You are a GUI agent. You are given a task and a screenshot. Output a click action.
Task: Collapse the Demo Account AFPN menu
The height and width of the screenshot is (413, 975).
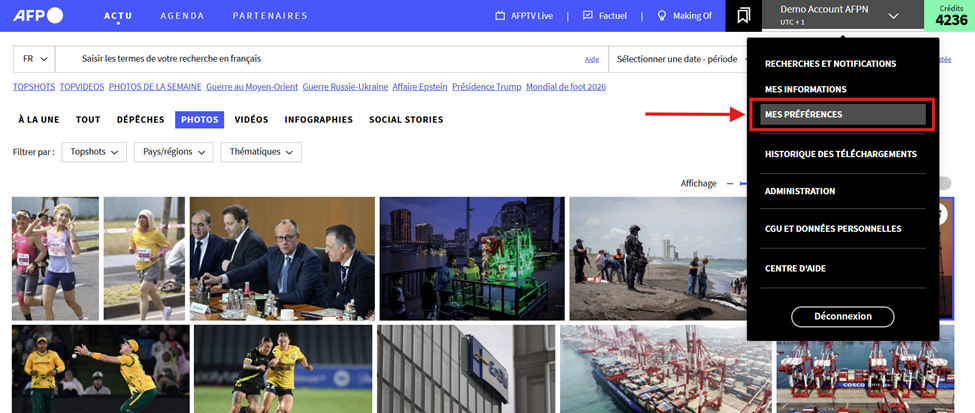pyautogui.click(x=892, y=16)
